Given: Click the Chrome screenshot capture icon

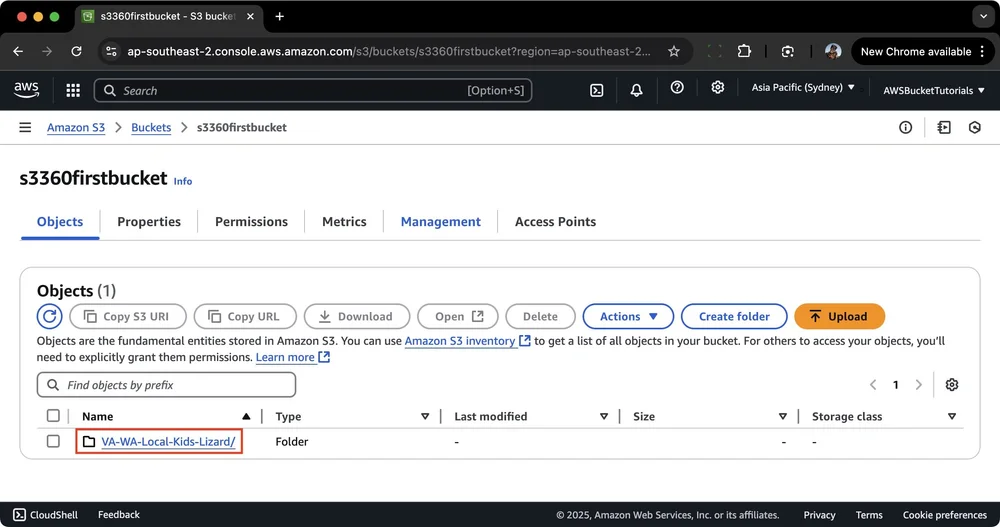Looking at the screenshot, I should [x=788, y=51].
